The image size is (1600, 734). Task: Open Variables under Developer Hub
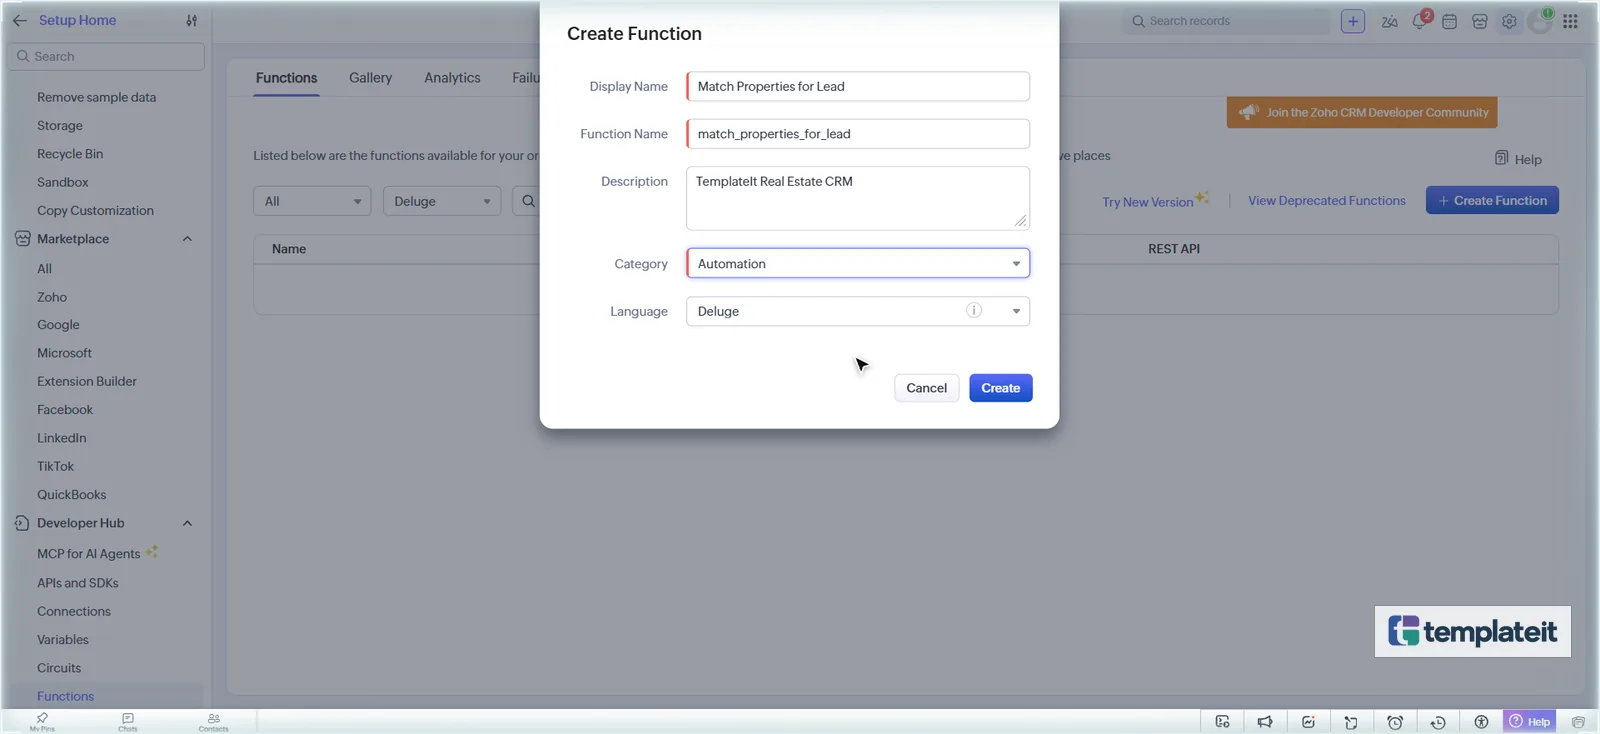coord(63,639)
